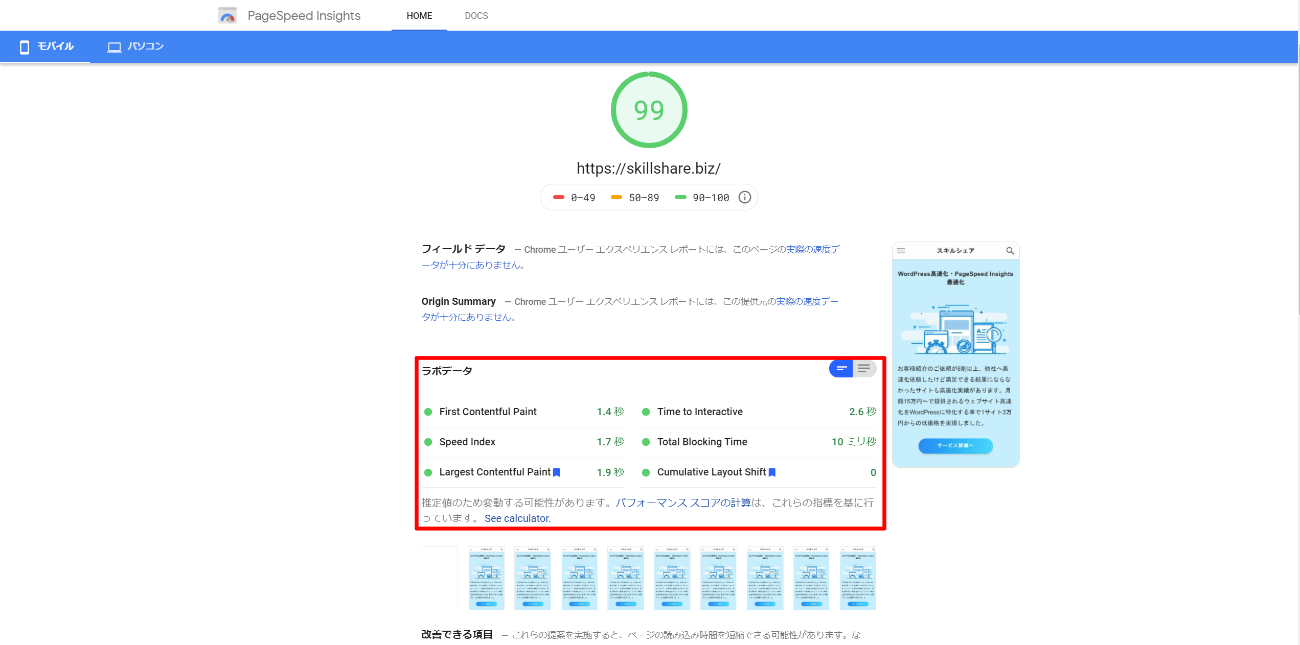Screen dimensions: 1300x645
Task: Open the DOCS tab
Action: point(476,16)
